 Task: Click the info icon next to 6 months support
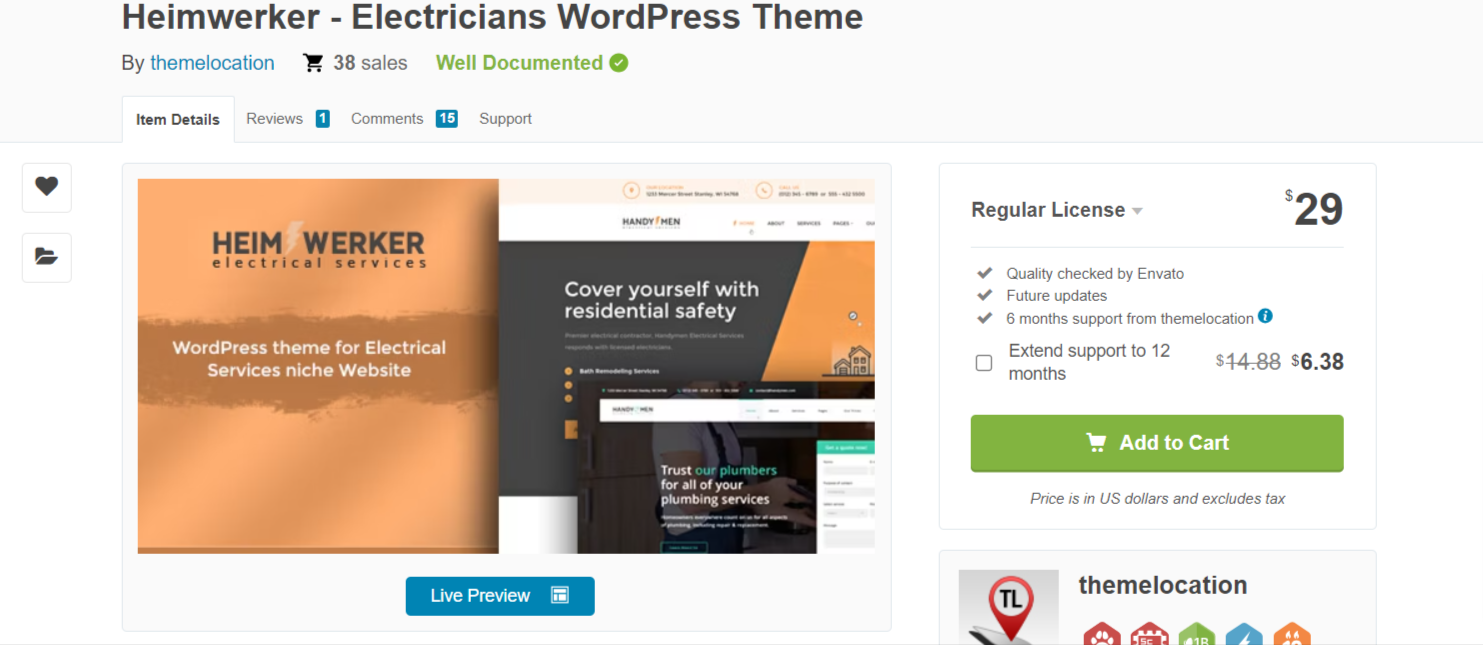[1268, 318]
